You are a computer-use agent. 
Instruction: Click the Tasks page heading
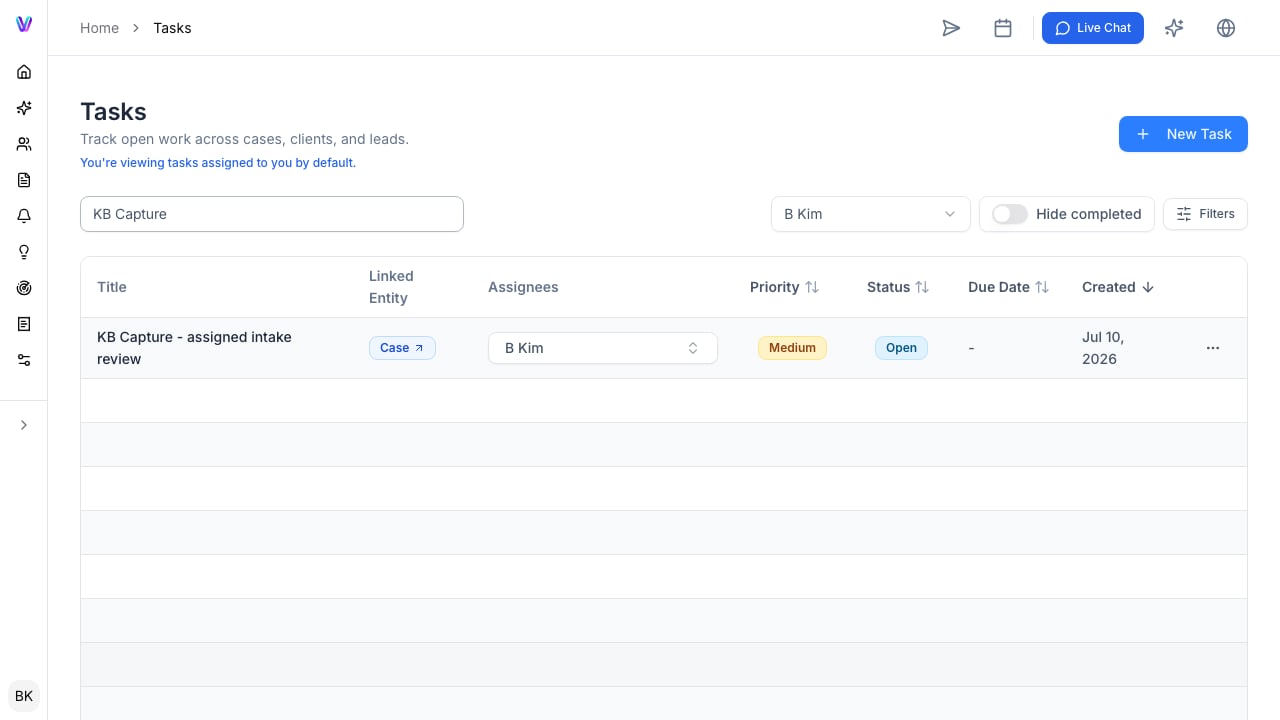tap(113, 112)
